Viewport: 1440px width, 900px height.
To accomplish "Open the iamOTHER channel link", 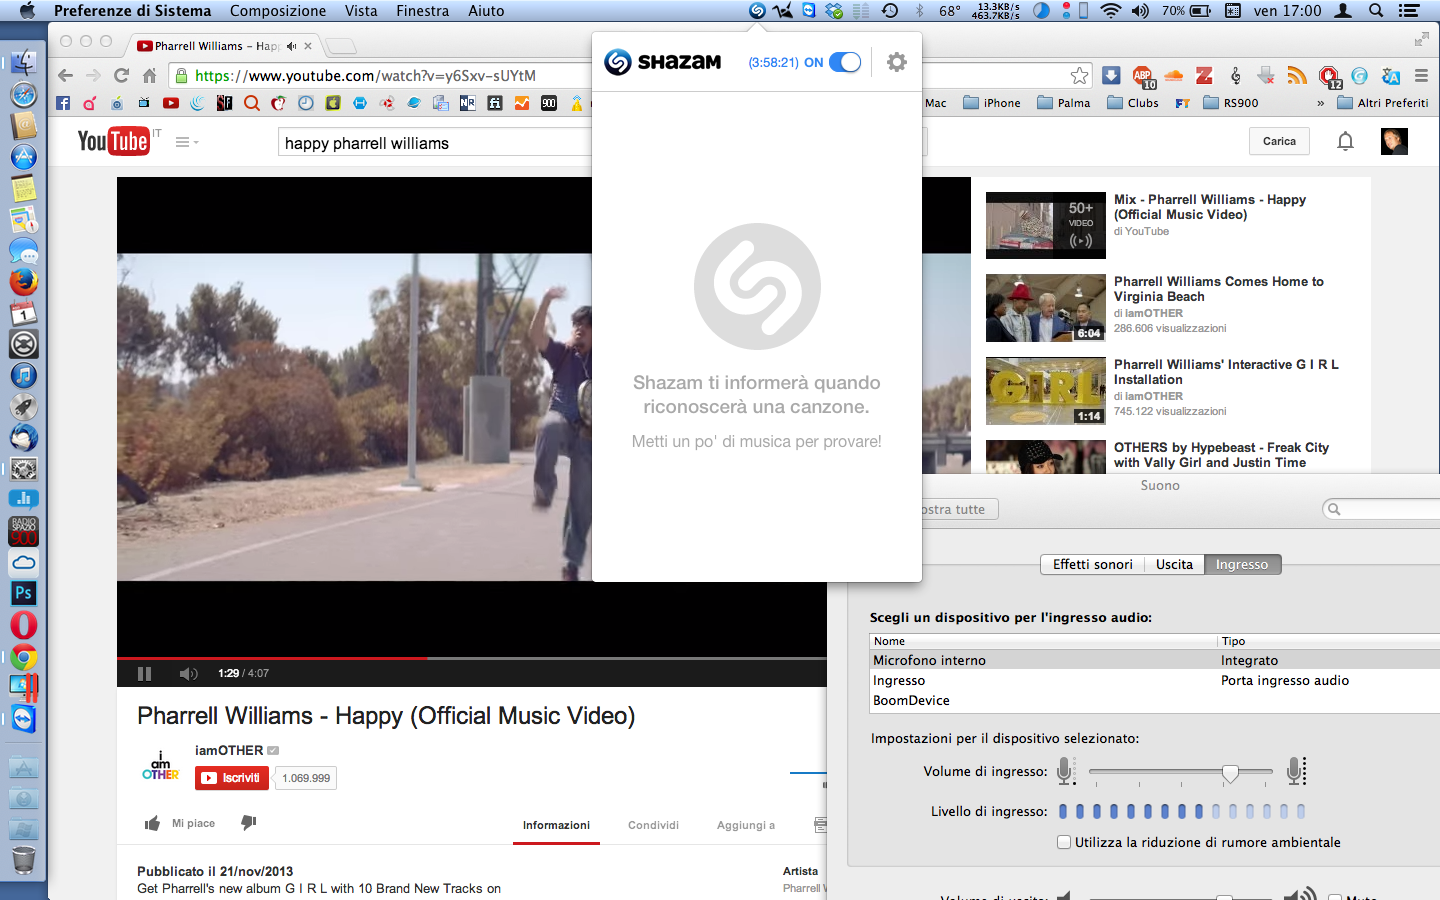I will (x=229, y=750).
